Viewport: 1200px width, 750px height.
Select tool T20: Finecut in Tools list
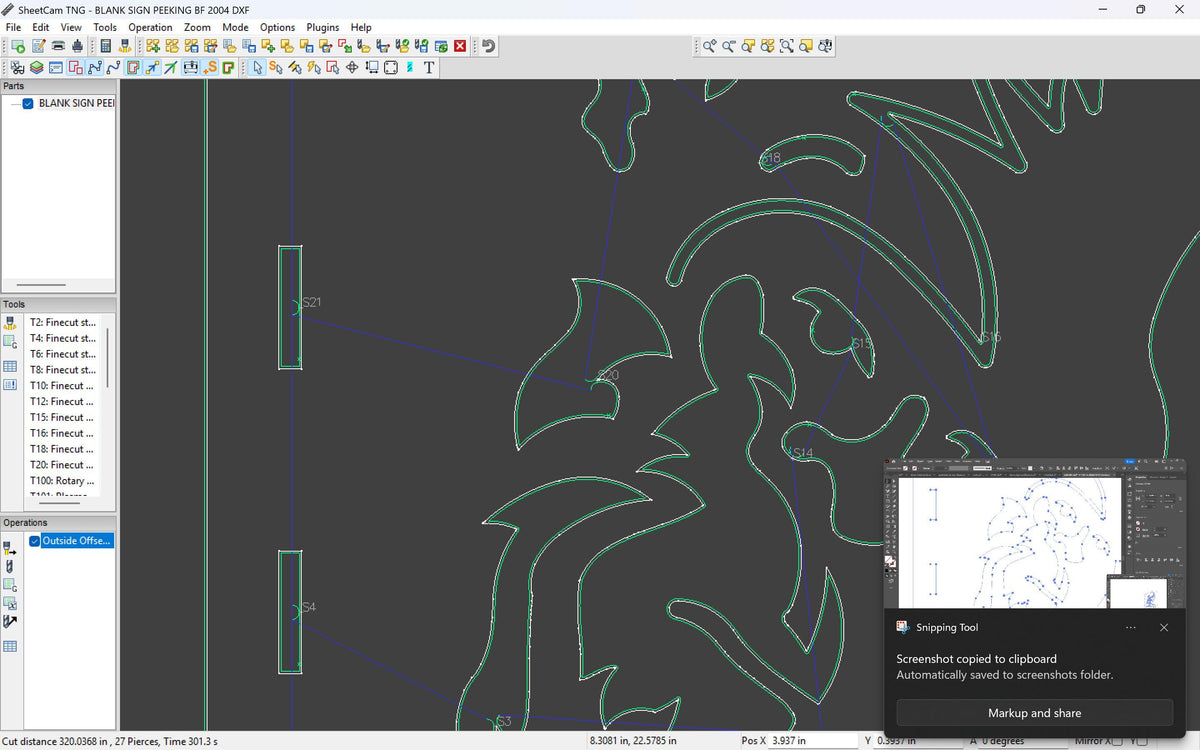(x=63, y=465)
